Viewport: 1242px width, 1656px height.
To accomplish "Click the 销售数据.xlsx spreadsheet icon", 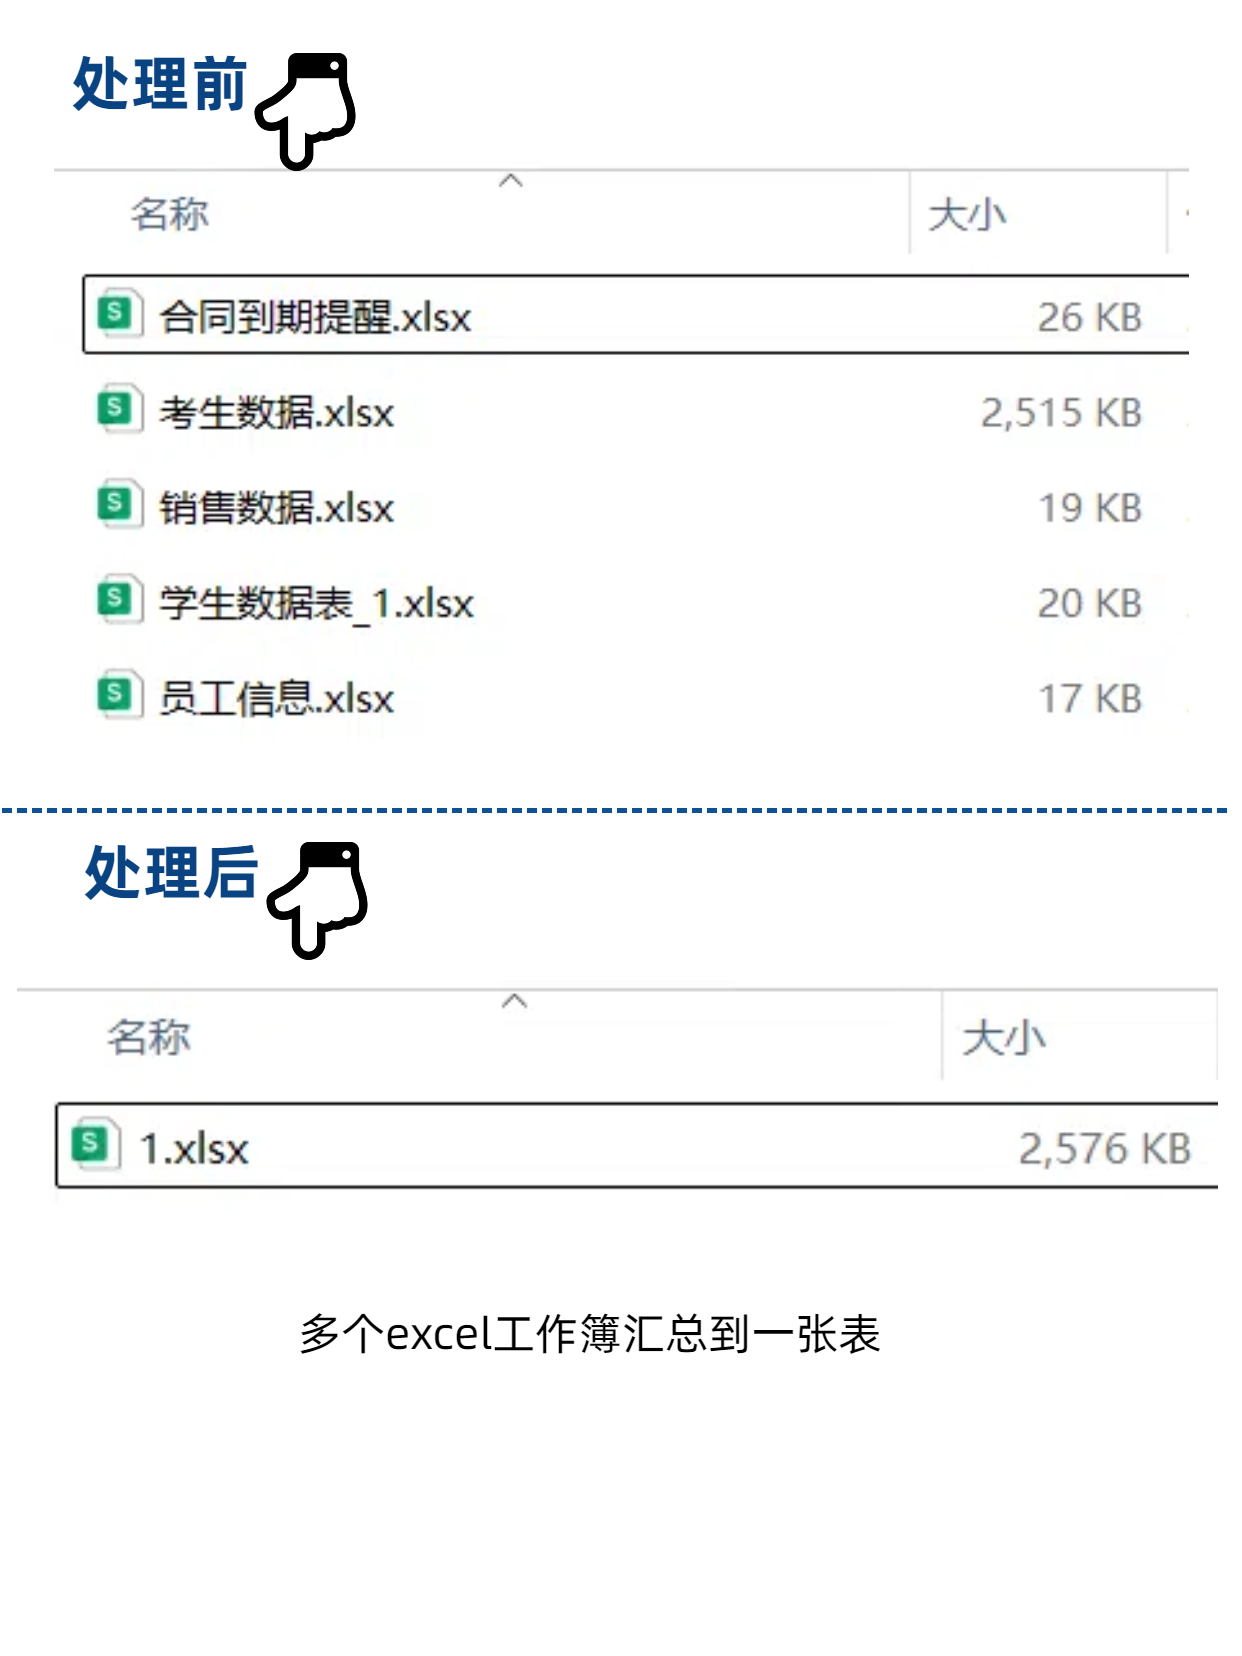I will (118, 505).
